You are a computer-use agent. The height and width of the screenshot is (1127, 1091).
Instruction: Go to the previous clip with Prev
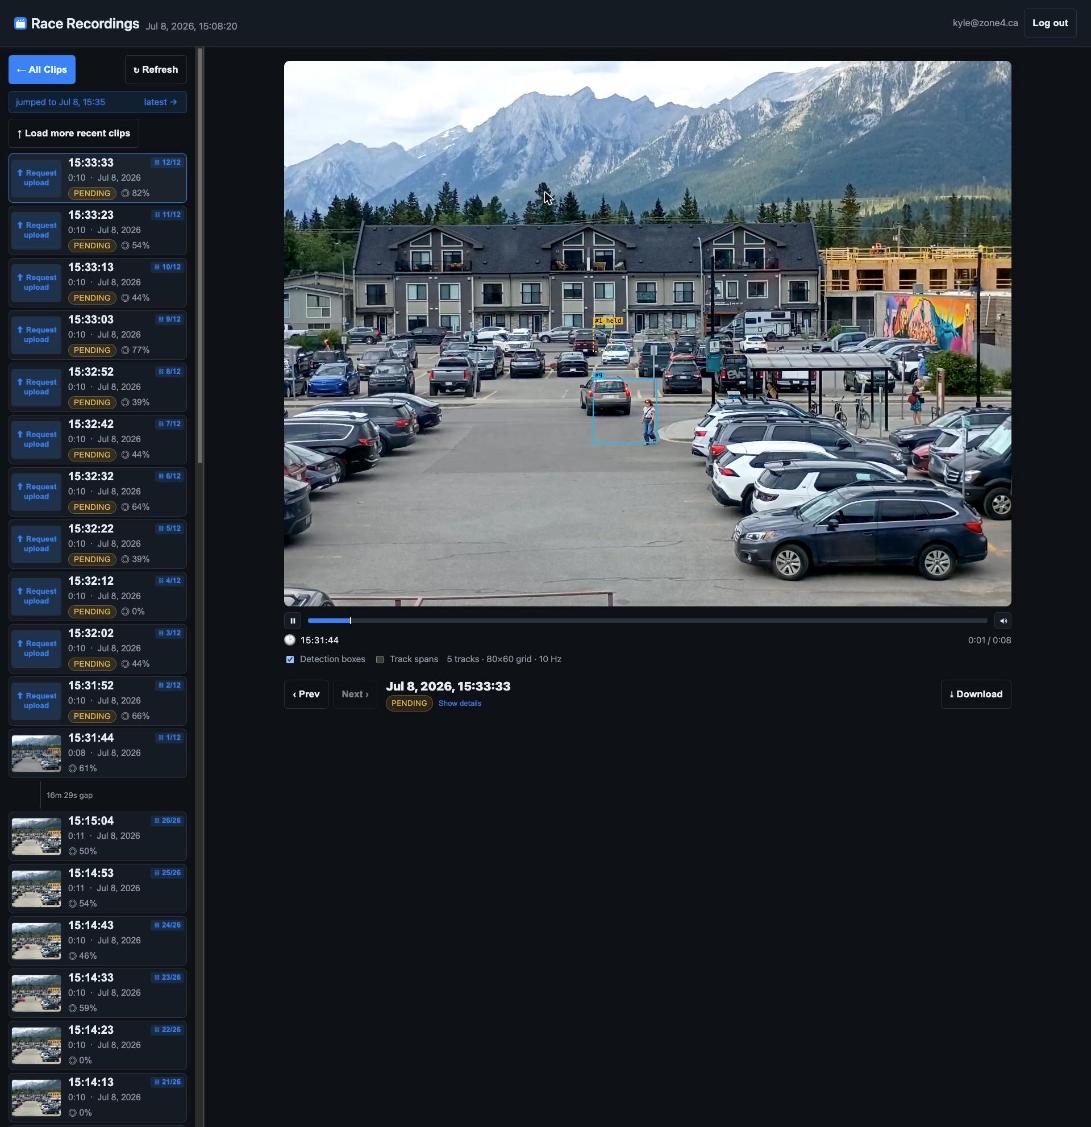[x=306, y=694]
